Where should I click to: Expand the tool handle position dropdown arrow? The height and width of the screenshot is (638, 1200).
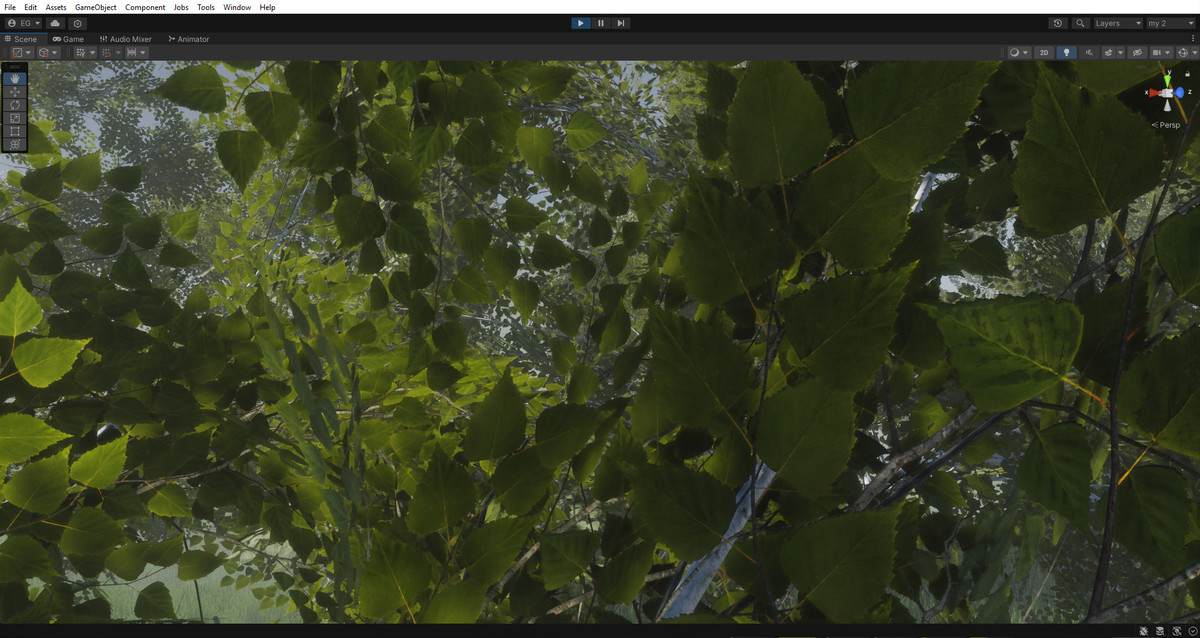coord(28,52)
